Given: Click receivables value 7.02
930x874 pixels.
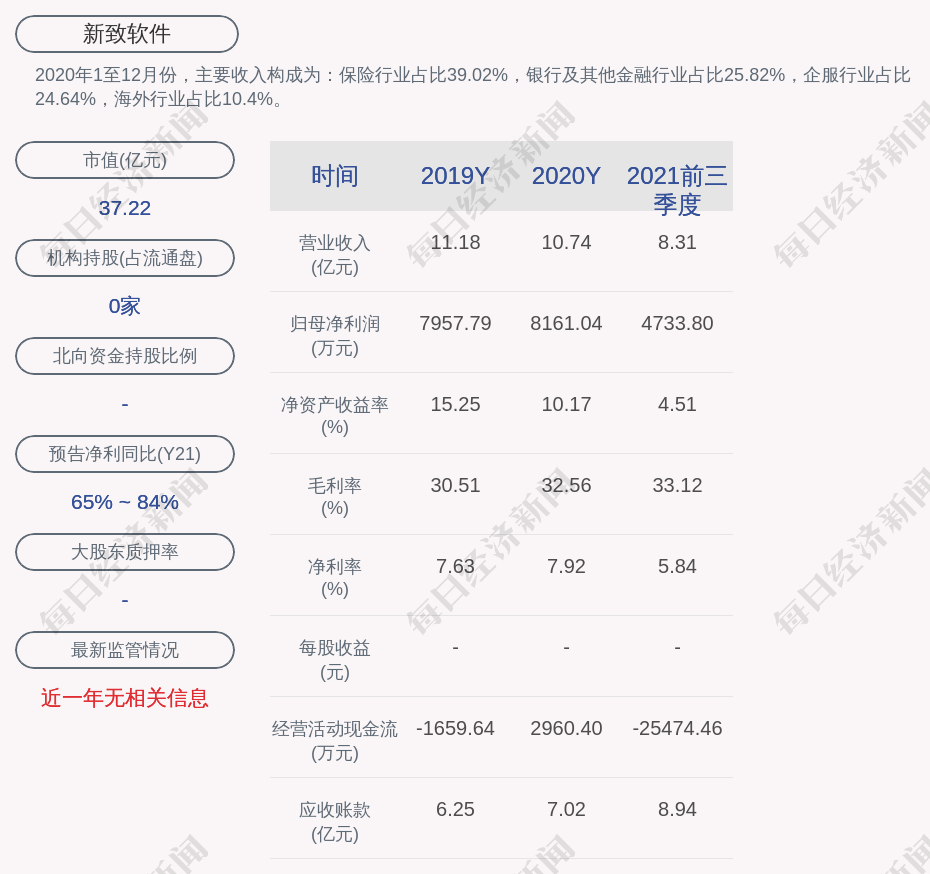Looking at the screenshot, I should [x=566, y=809].
